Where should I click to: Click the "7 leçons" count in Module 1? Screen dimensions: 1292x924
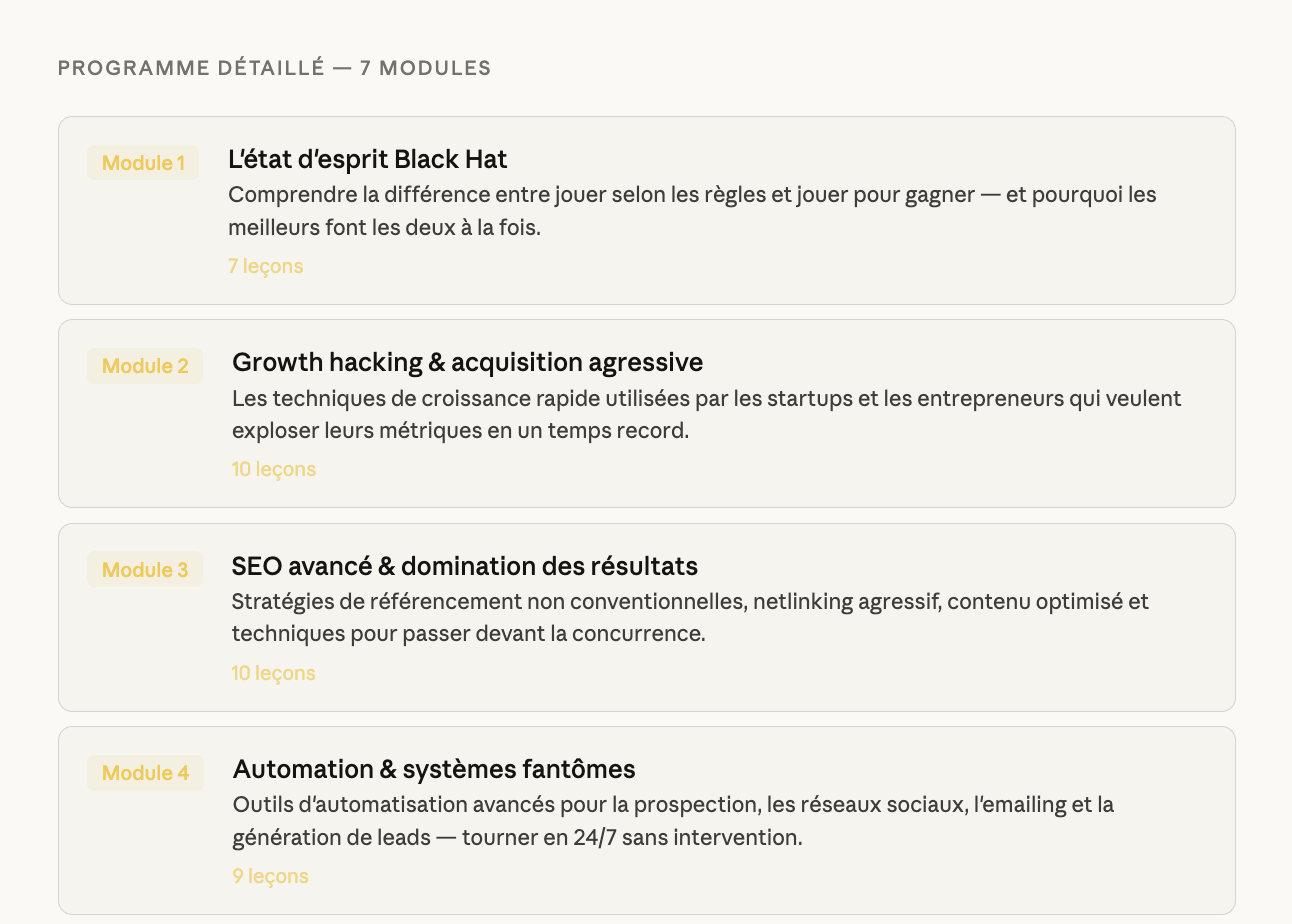click(x=265, y=266)
